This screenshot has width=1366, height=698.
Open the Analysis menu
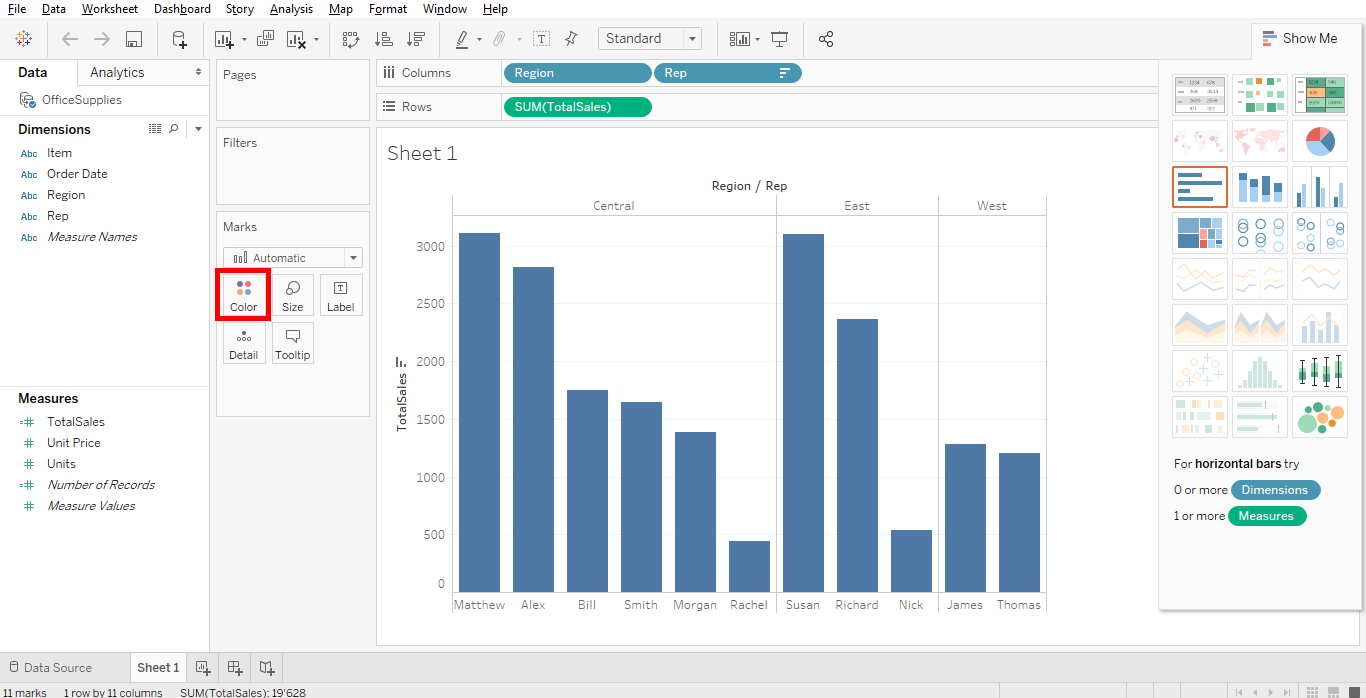(291, 9)
